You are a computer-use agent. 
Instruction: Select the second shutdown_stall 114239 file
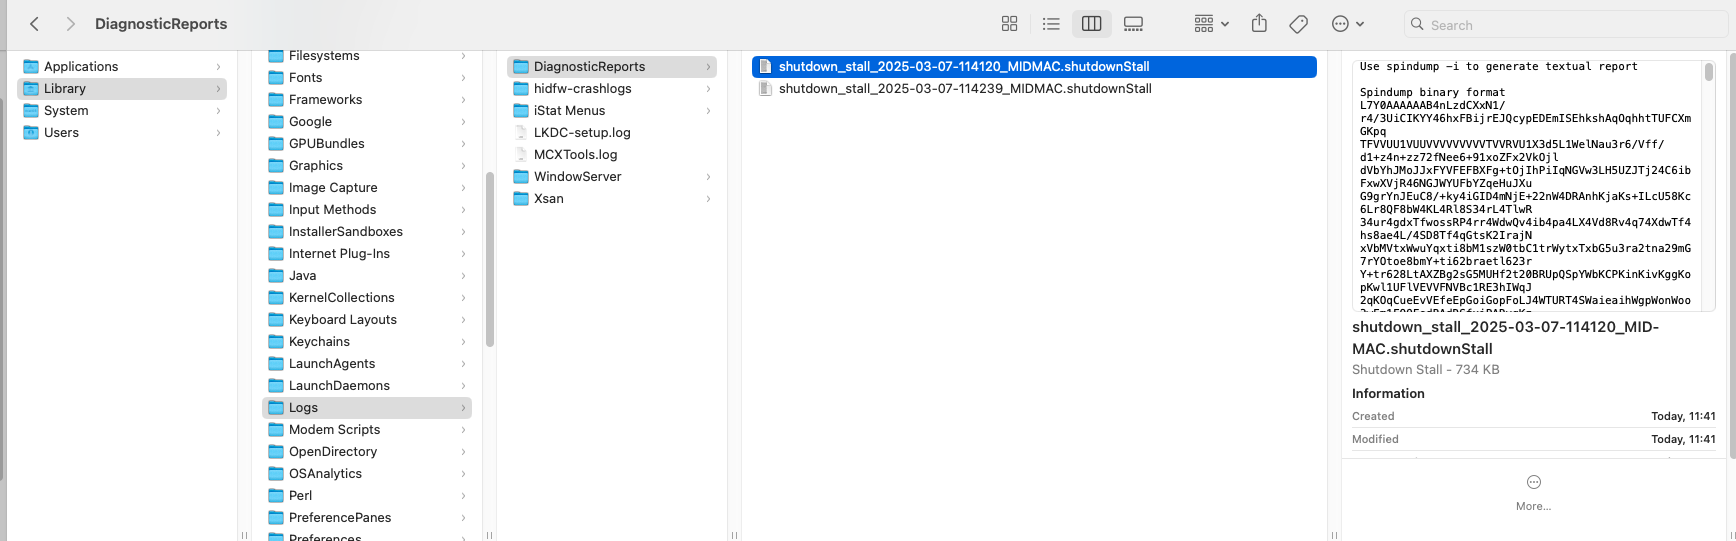(x=964, y=89)
